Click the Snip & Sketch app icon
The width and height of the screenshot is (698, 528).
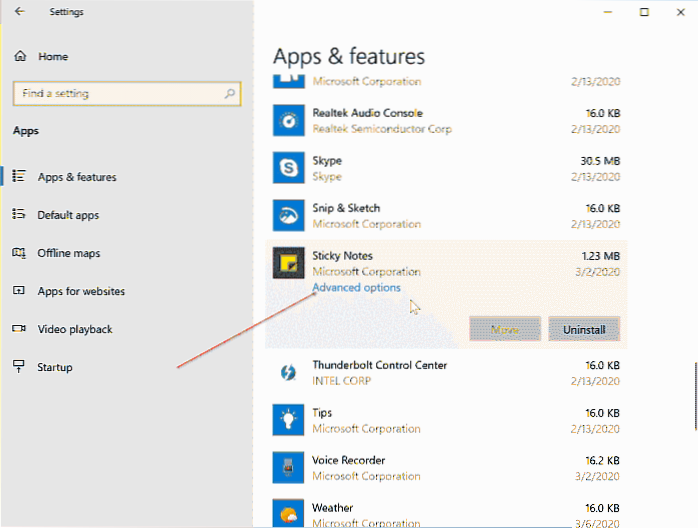[288, 215]
